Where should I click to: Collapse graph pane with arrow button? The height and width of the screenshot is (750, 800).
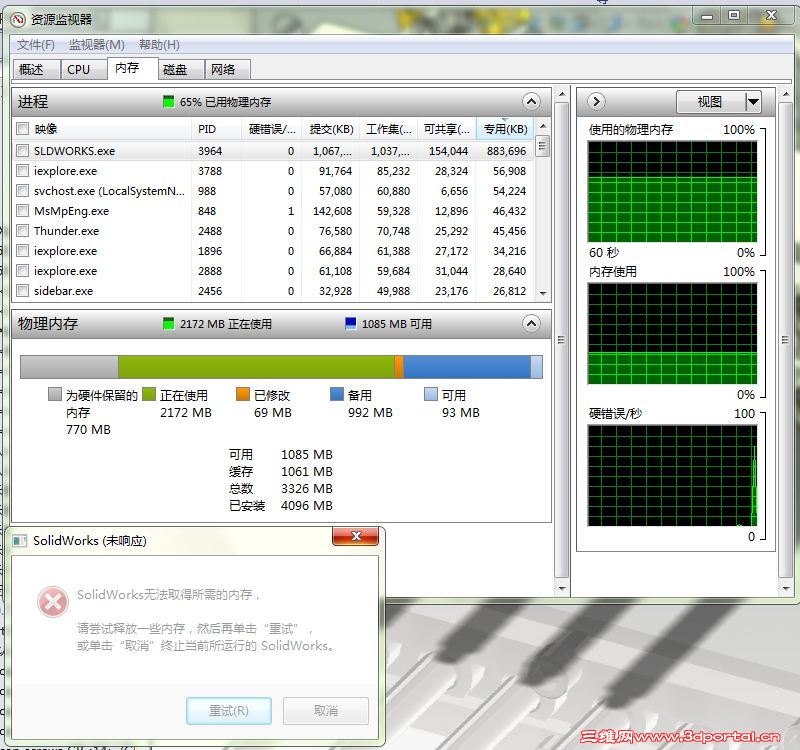point(596,102)
